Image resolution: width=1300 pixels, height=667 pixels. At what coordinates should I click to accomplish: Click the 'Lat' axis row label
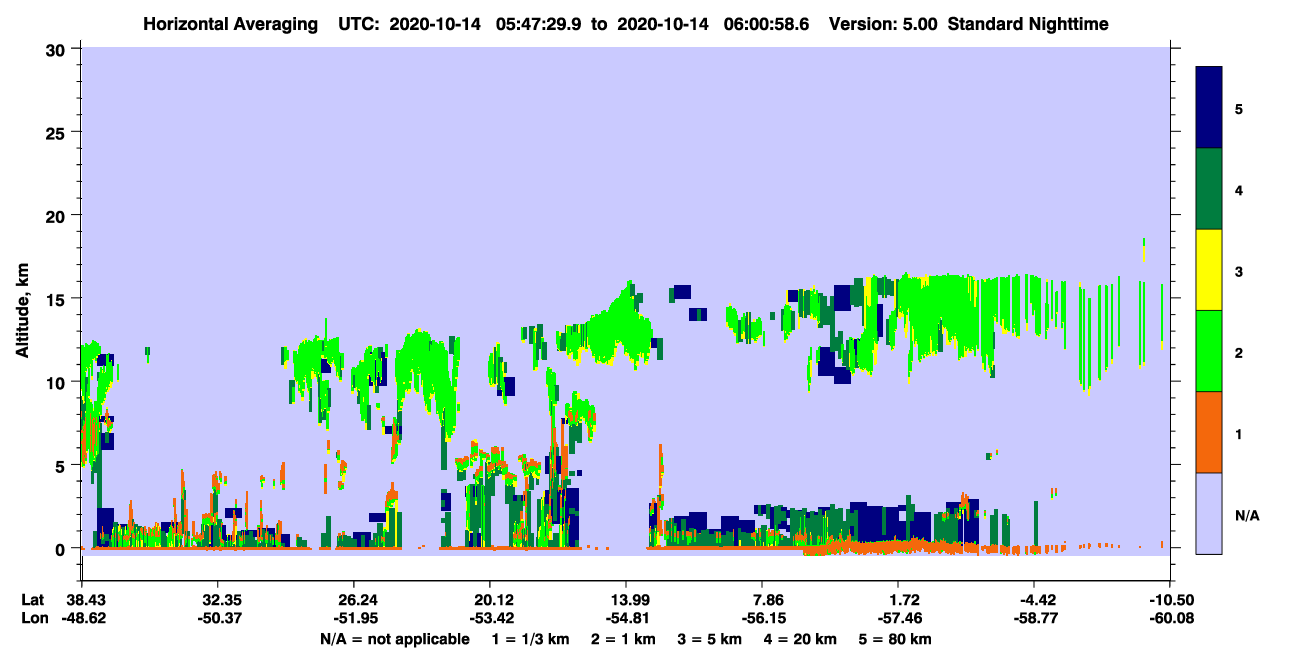[x=33, y=600]
